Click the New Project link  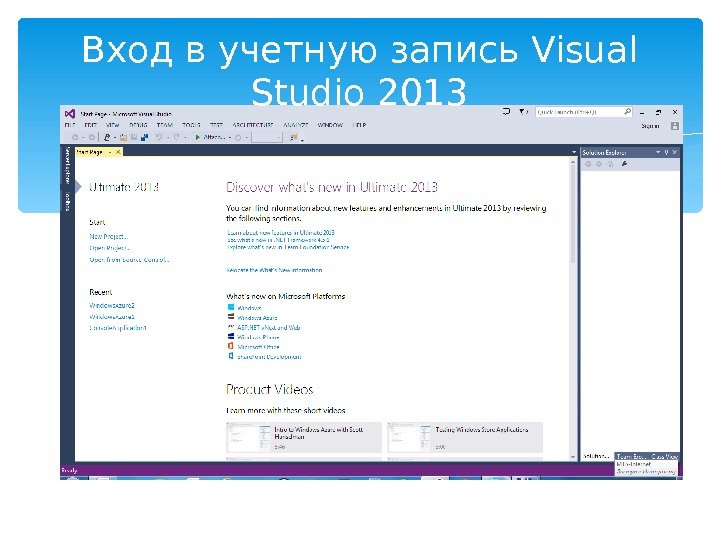pyautogui.click(x=108, y=236)
